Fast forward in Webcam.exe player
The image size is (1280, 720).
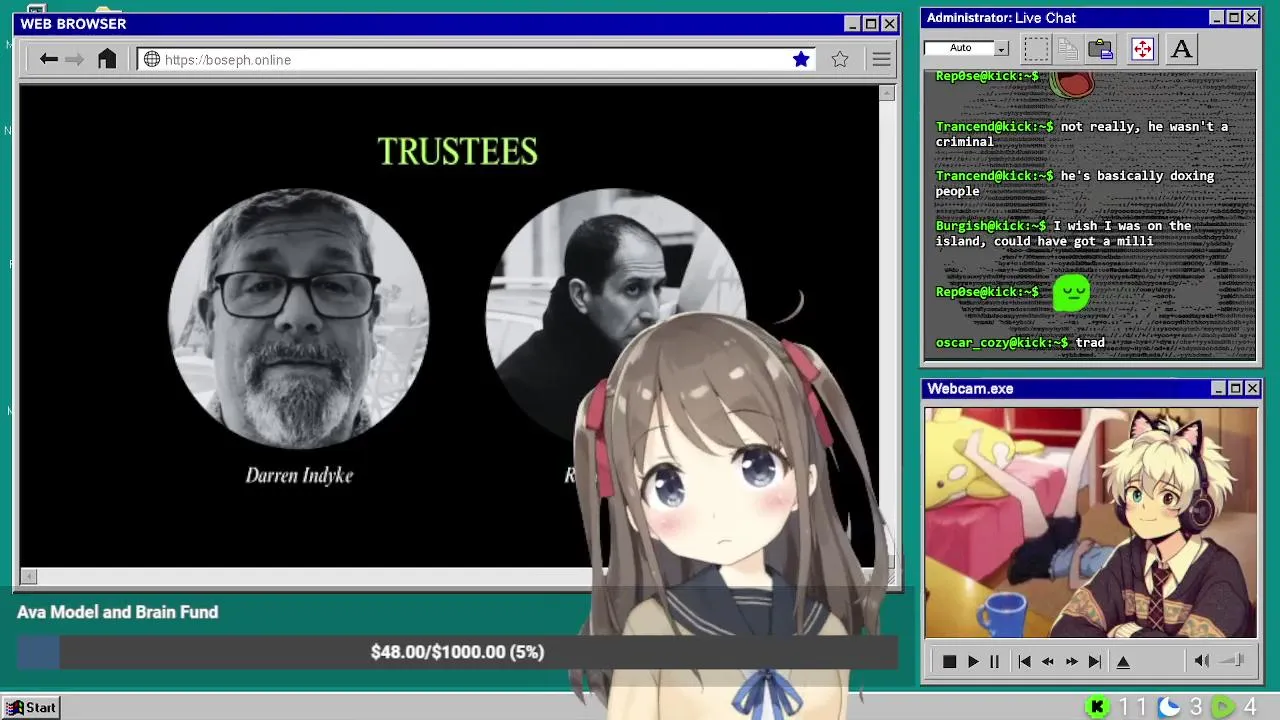tap(1072, 661)
